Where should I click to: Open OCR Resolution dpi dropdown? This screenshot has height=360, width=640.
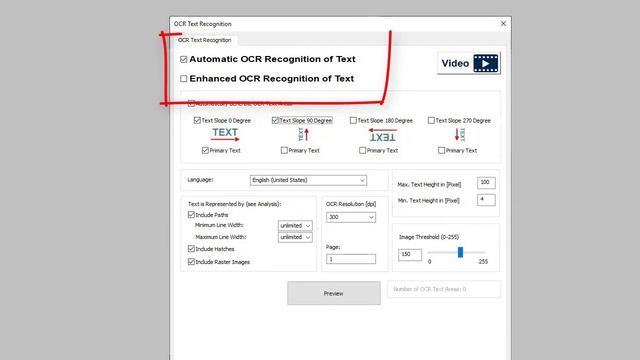(351, 217)
